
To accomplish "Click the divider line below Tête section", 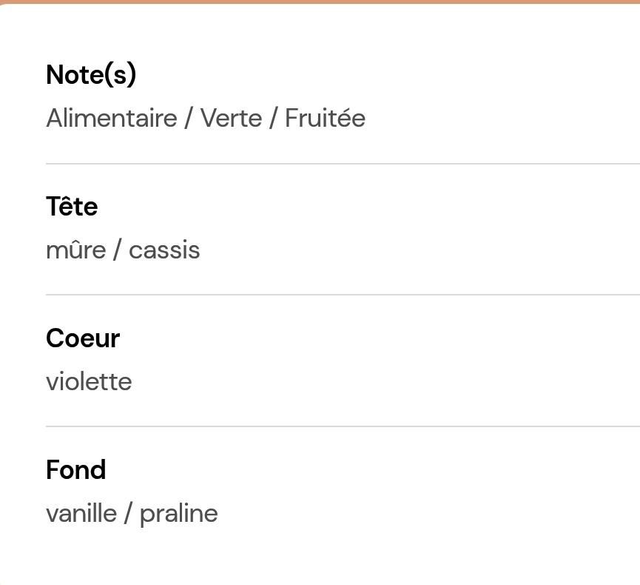I will pyautogui.click(x=343, y=294).
